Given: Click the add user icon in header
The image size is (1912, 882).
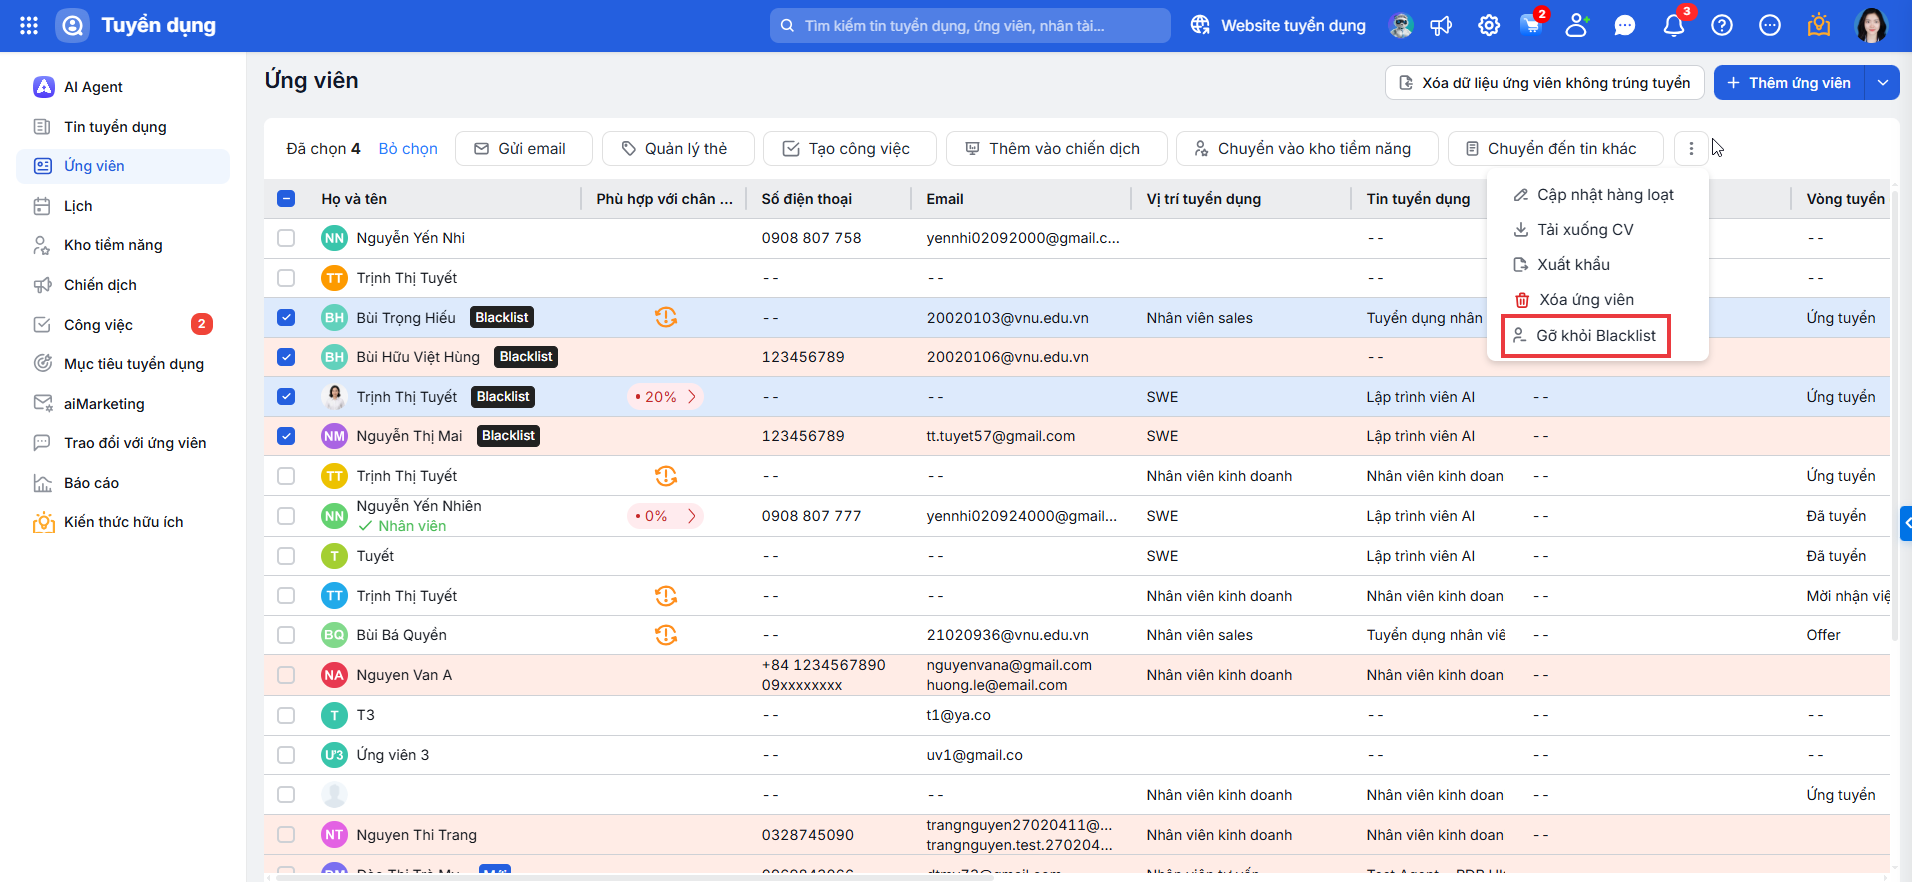Looking at the screenshot, I should point(1577,26).
